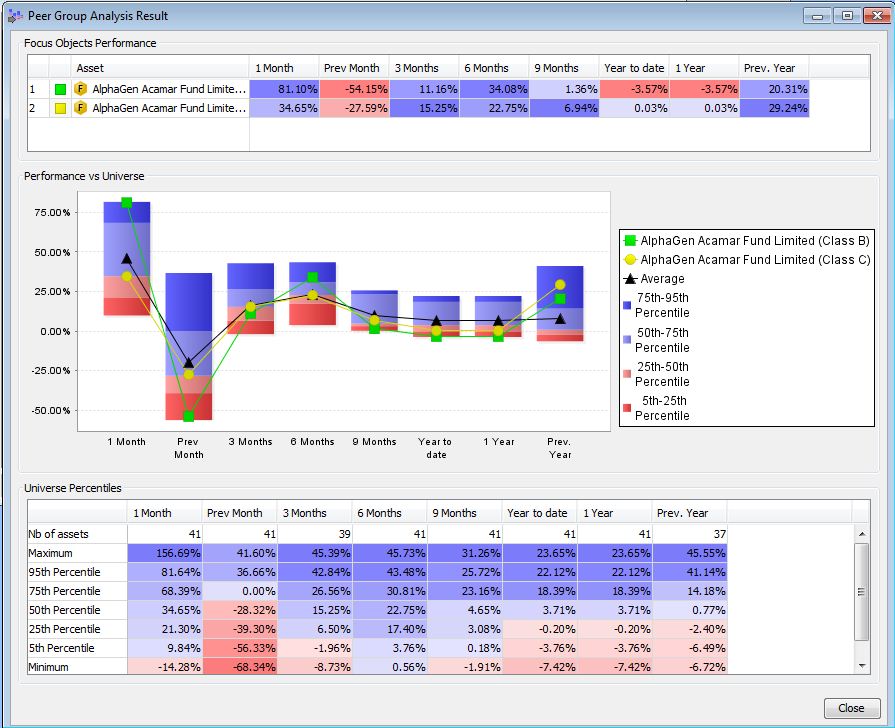Click the 9 Months header in Universe Percentiles
The image size is (895, 728).
(x=464, y=513)
